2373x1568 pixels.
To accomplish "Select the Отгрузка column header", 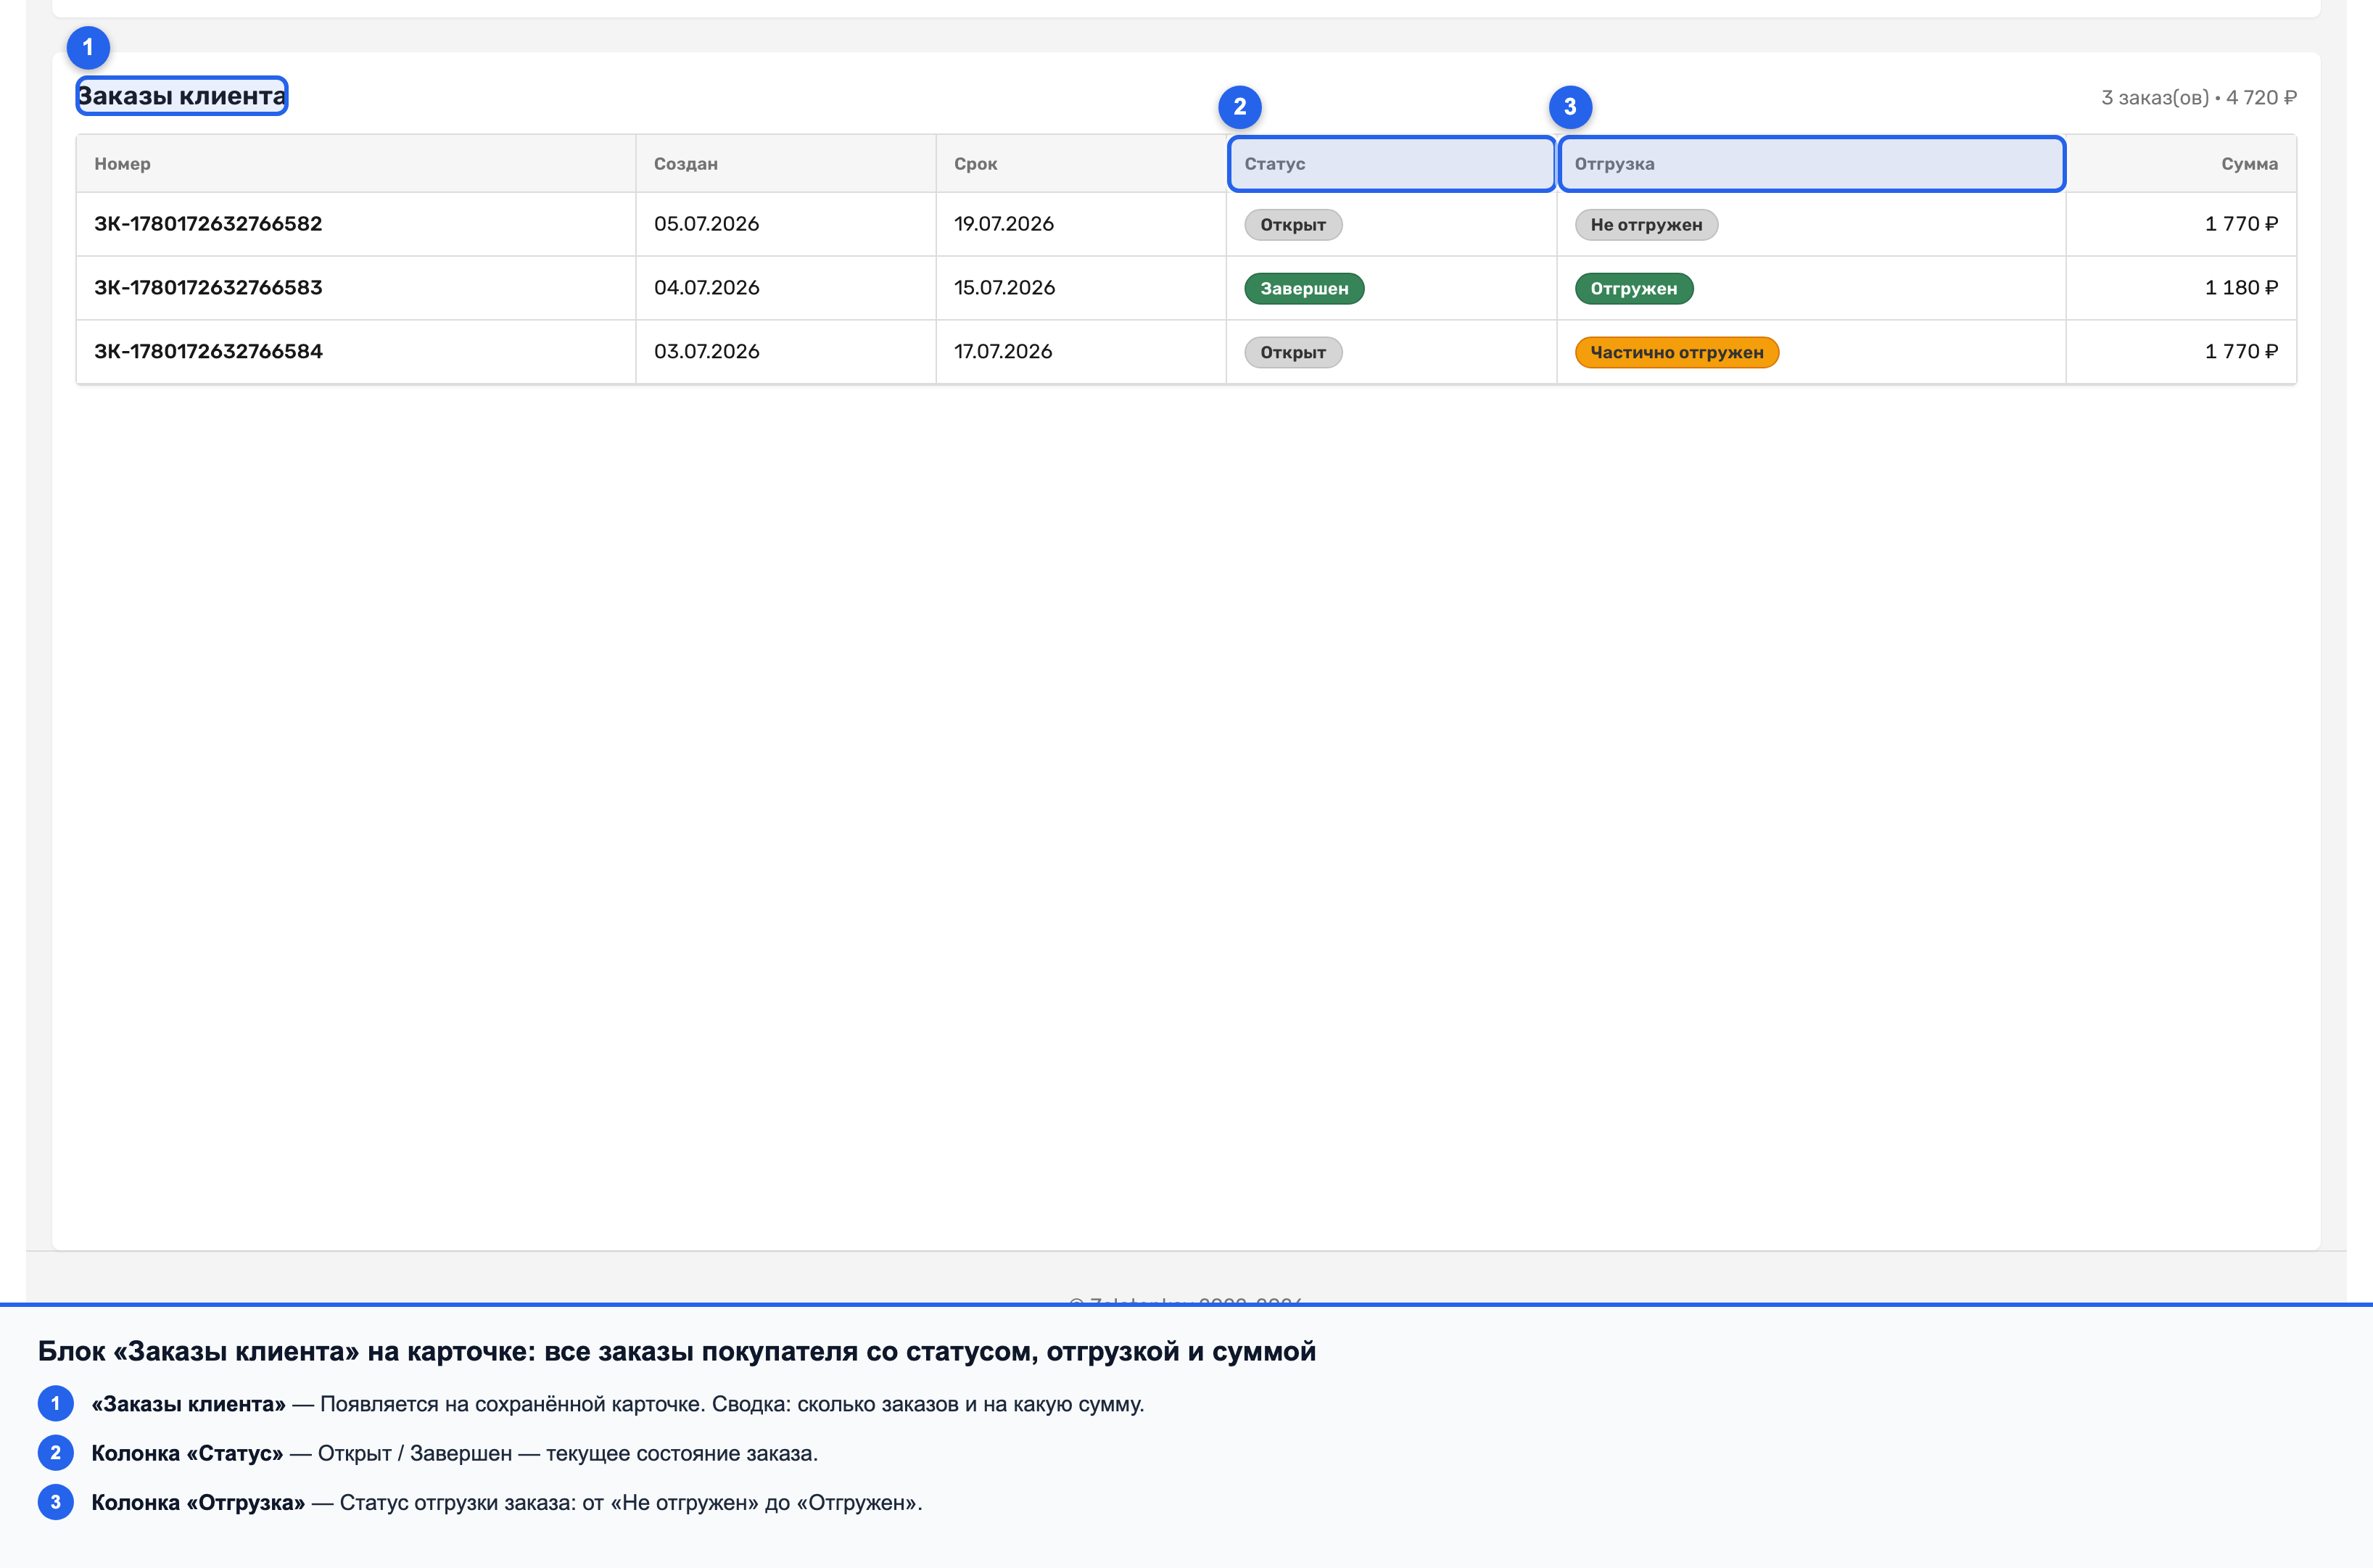I will point(1811,164).
